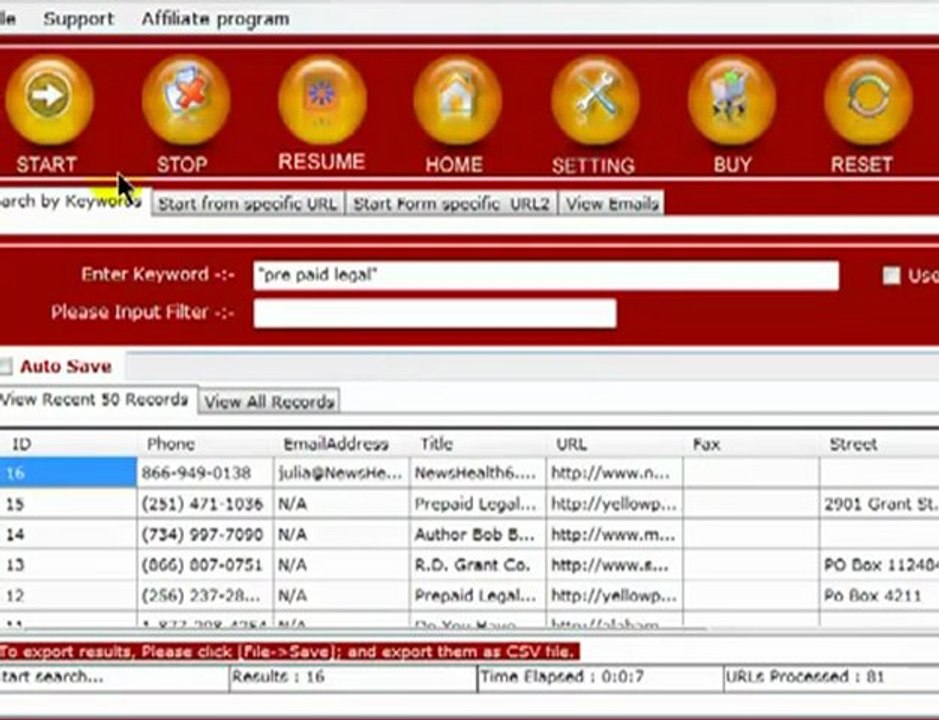Image resolution: width=939 pixels, height=720 pixels.
Task: Open Start Form specific URL2 tab
Action: (x=452, y=204)
